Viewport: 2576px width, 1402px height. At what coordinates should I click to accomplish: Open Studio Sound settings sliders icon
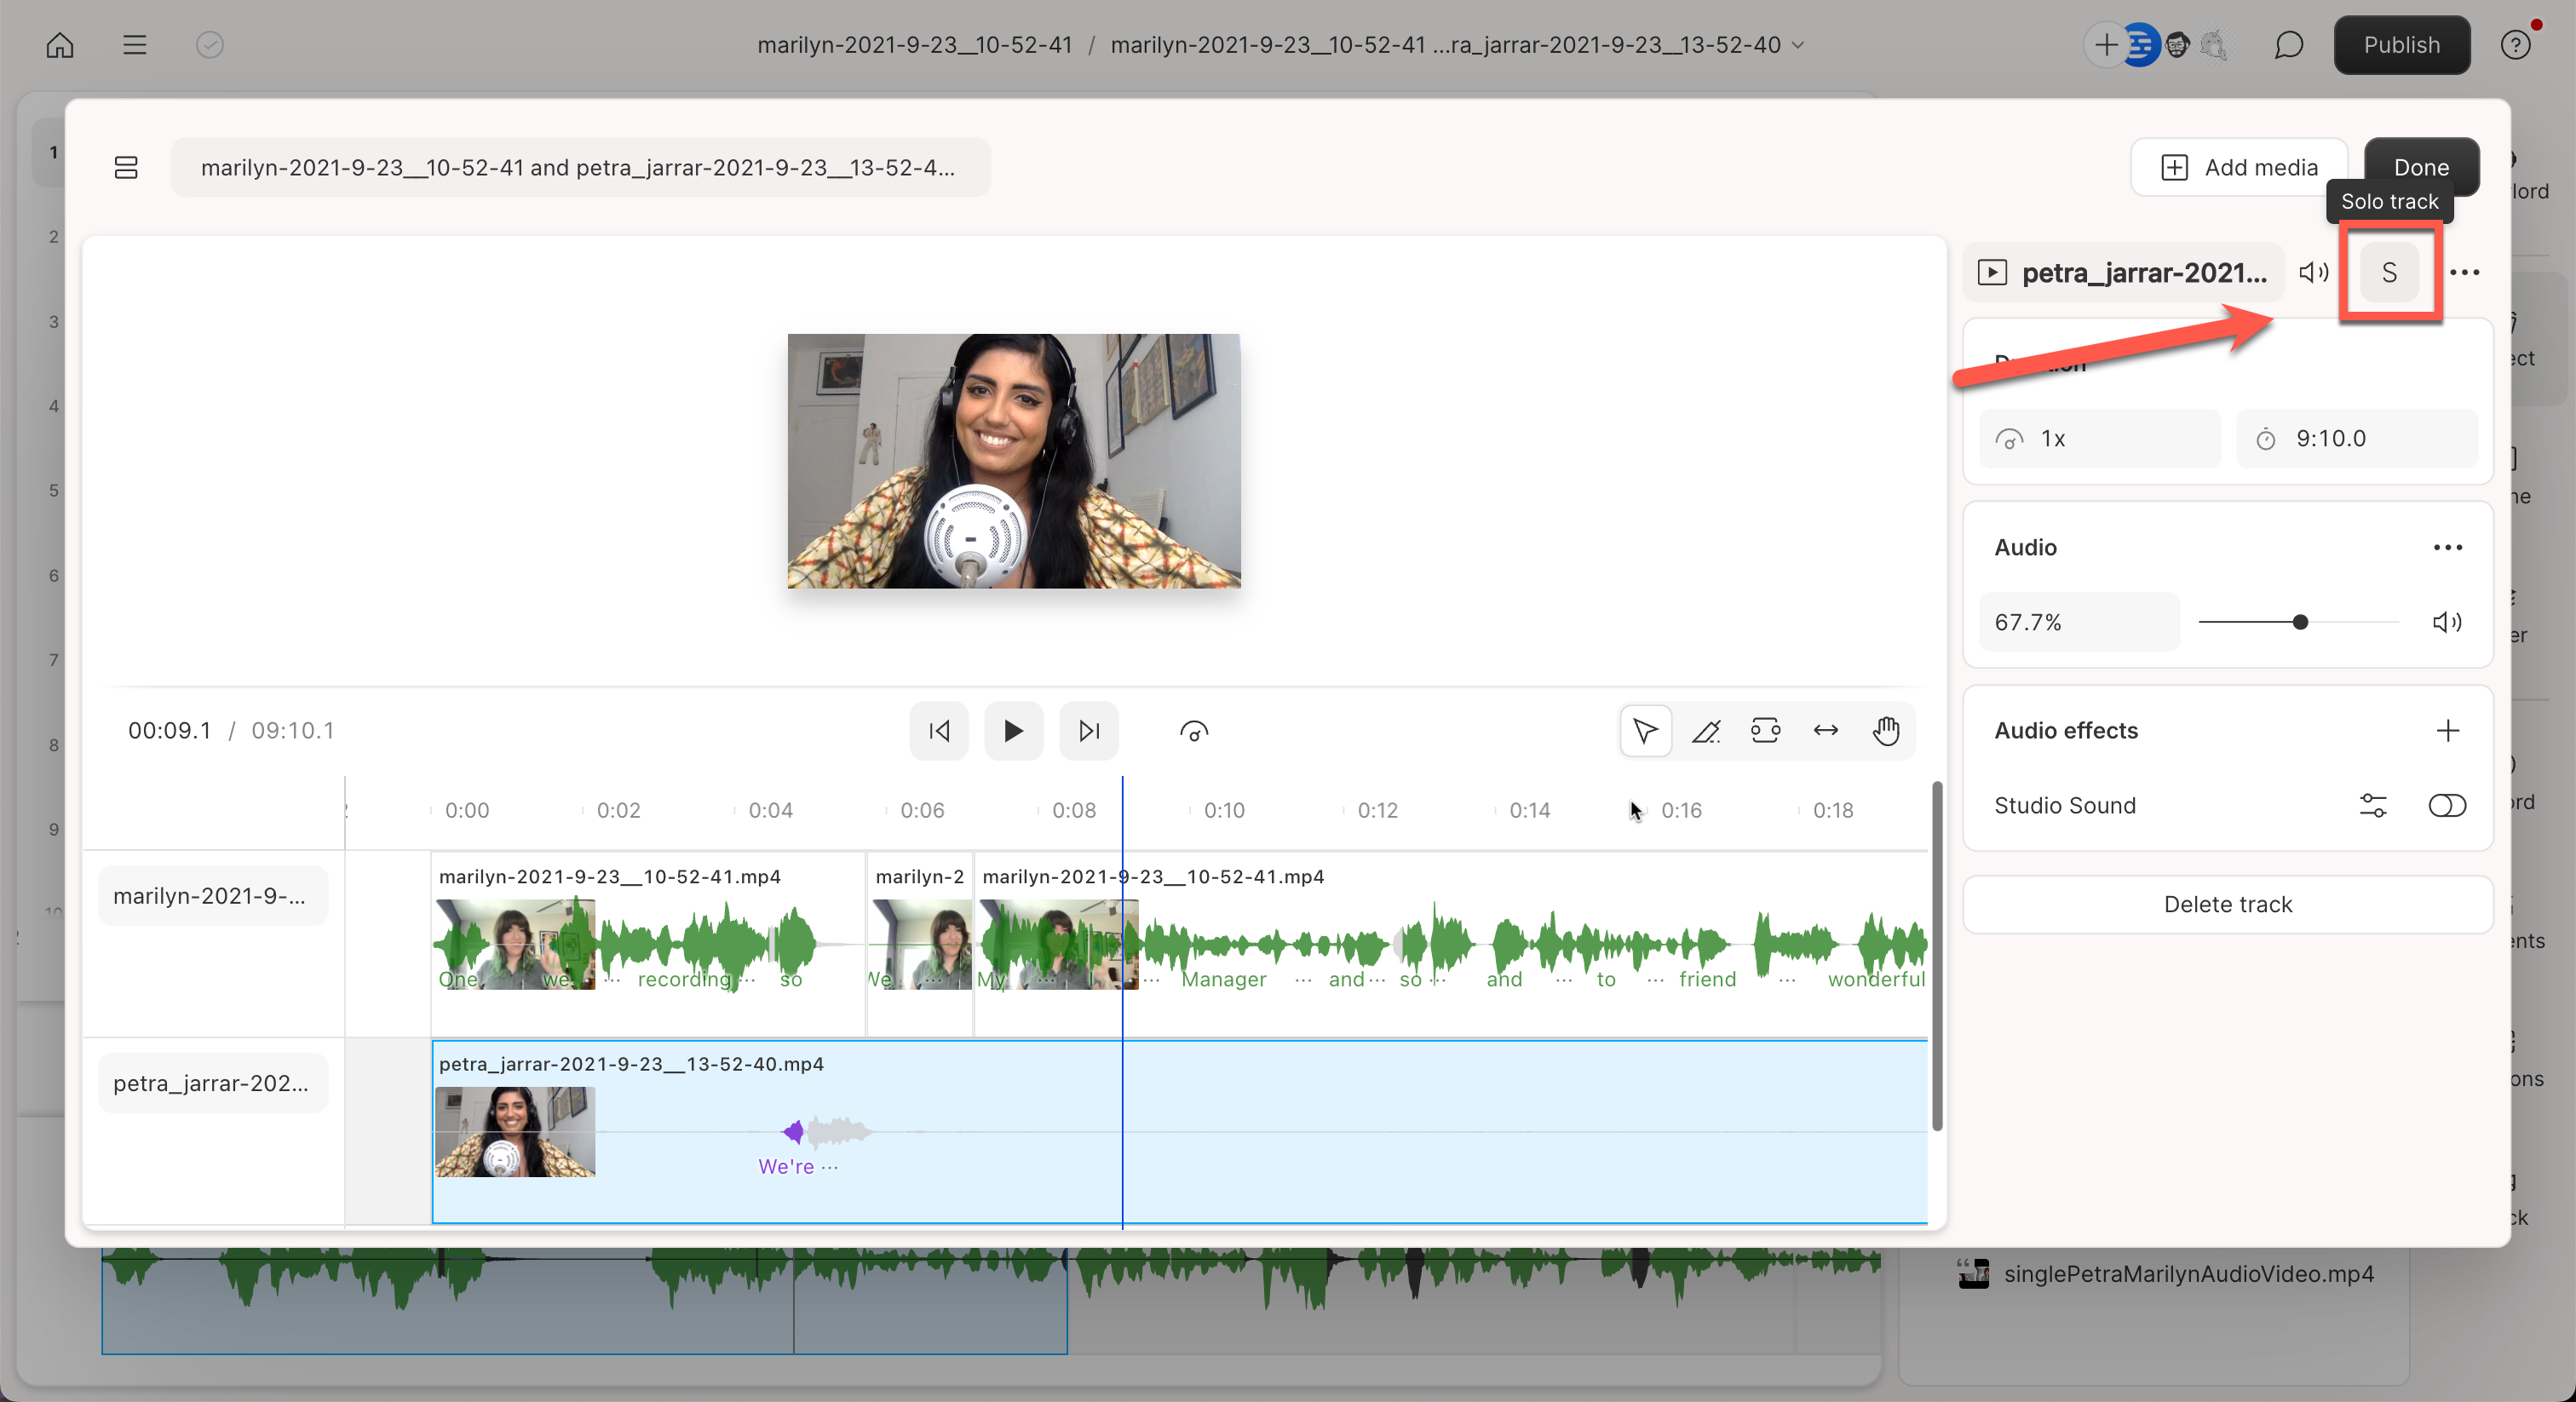(2372, 805)
